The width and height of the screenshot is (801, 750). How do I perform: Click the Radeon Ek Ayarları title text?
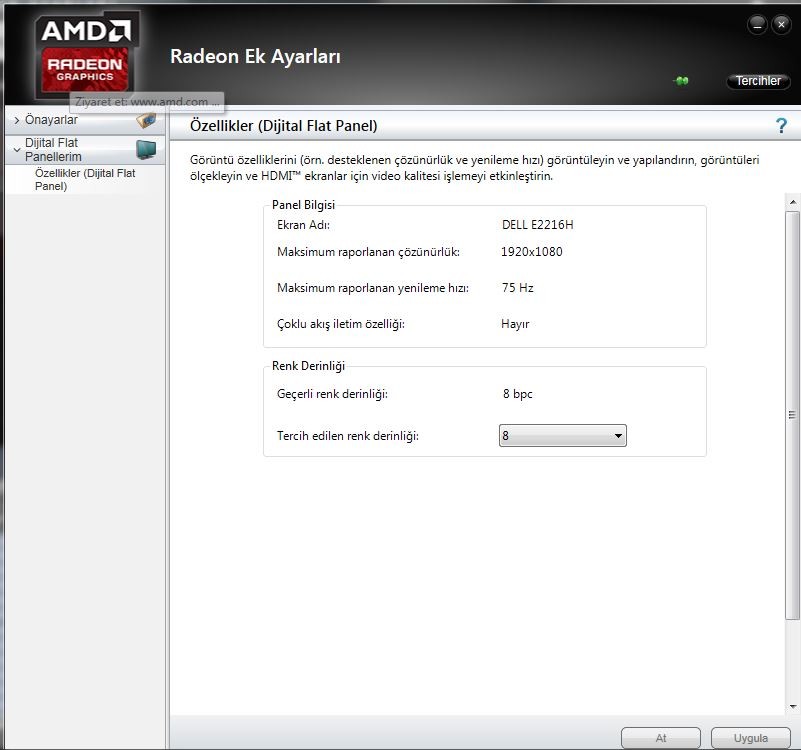255,56
